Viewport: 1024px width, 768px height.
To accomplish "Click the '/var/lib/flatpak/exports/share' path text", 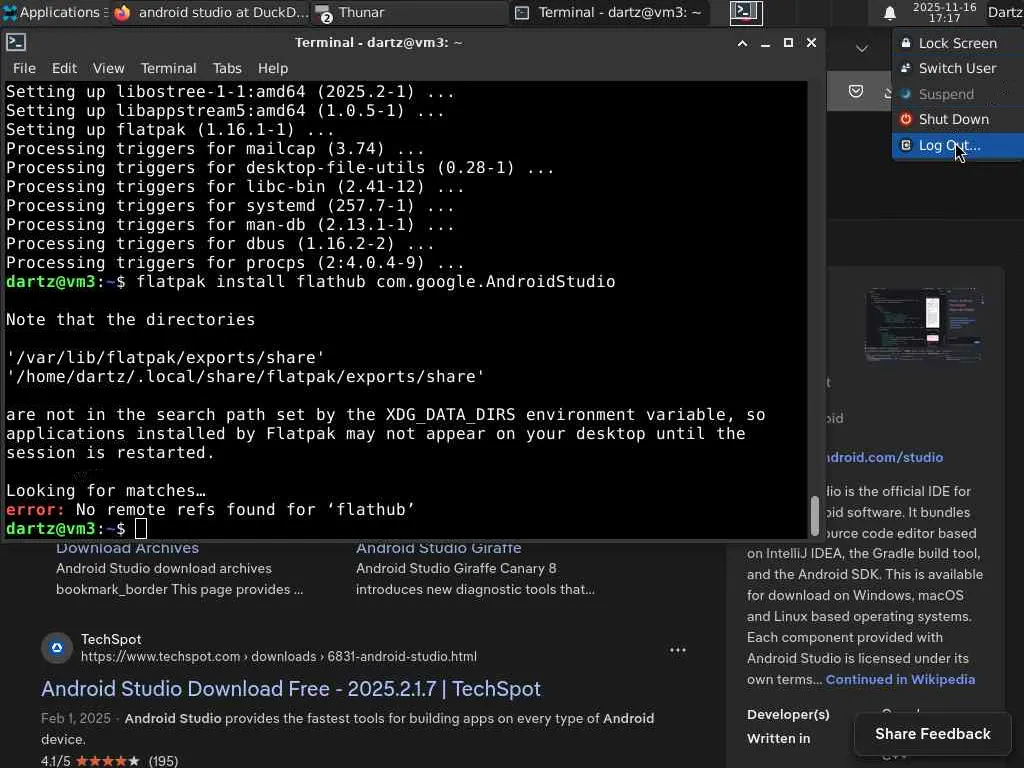I will click(165, 357).
